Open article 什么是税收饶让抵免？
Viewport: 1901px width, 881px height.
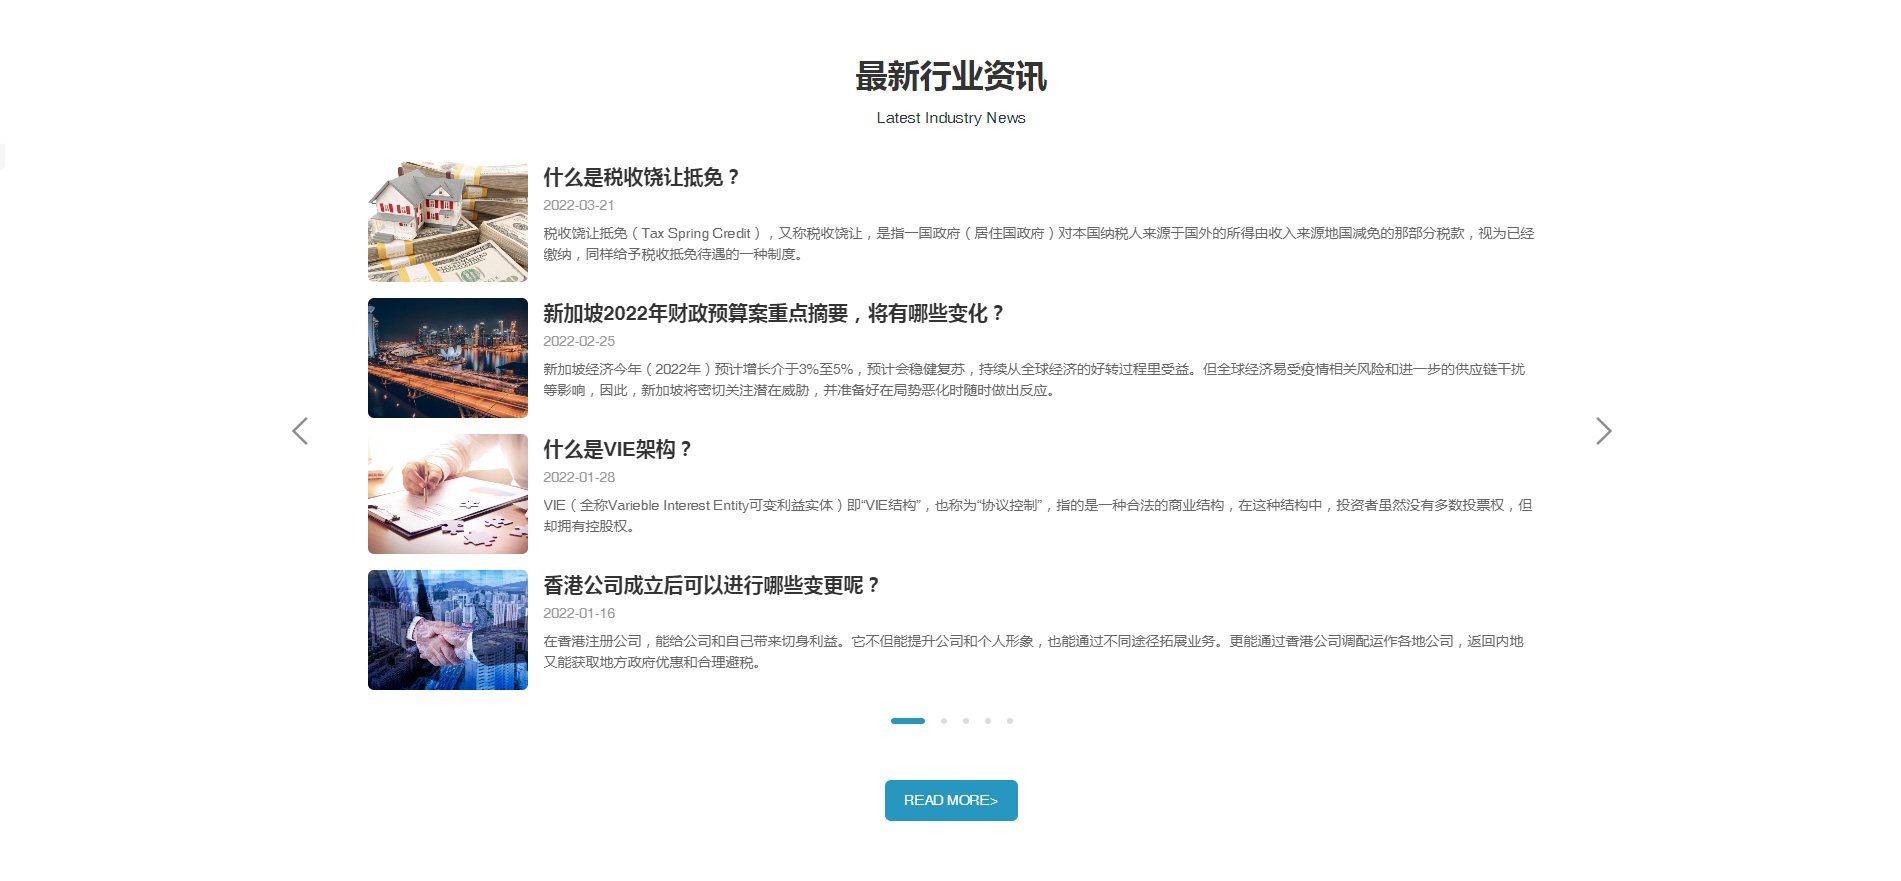click(x=641, y=177)
